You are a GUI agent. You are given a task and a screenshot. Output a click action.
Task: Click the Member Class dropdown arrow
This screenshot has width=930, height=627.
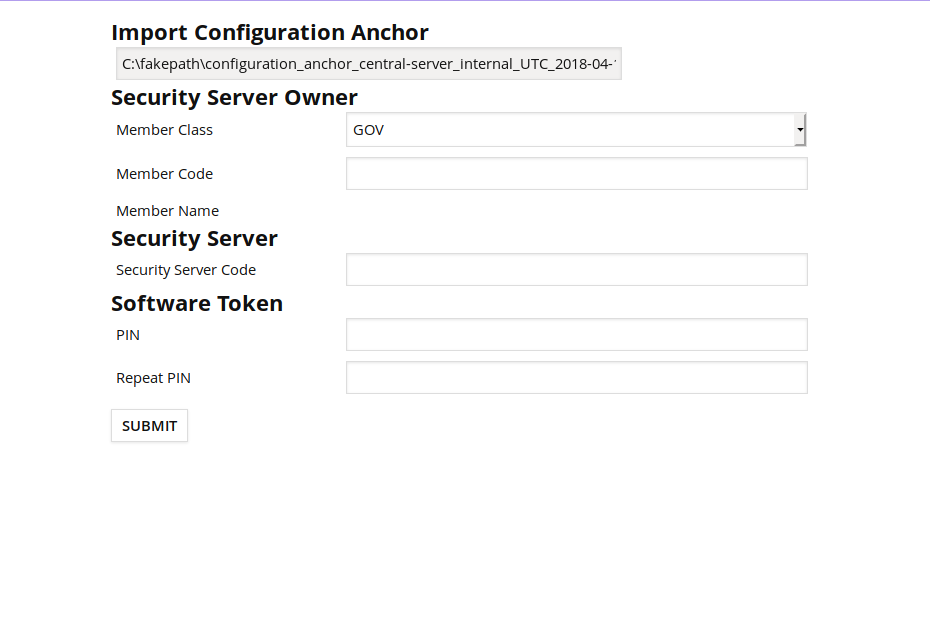(x=800, y=130)
